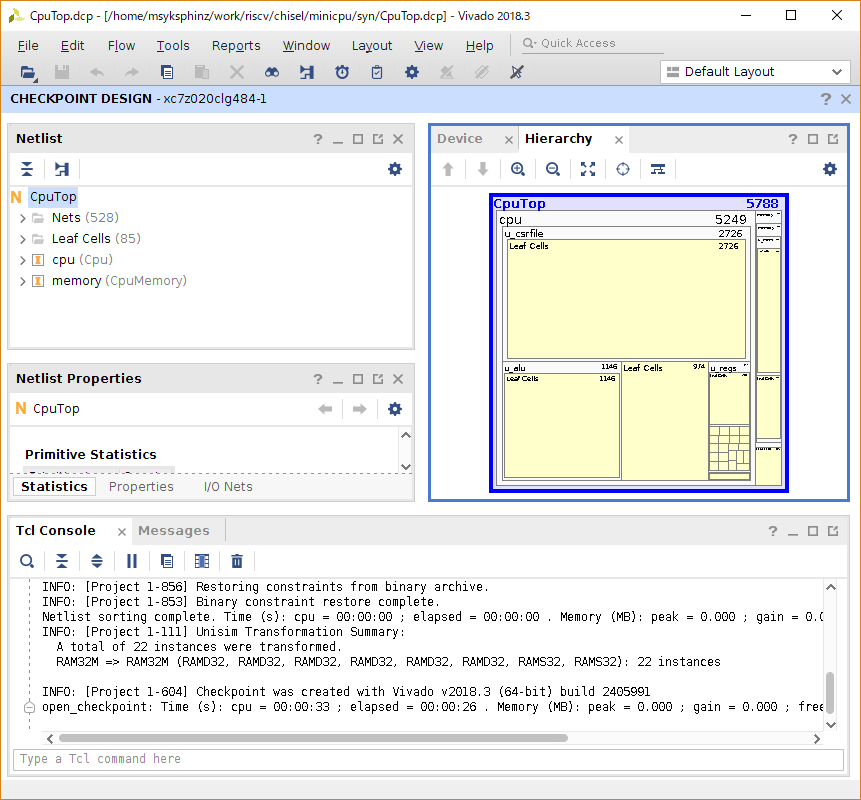Open Settings gear in main toolbar
The height and width of the screenshot is (800, 861).
click(412, 72)
